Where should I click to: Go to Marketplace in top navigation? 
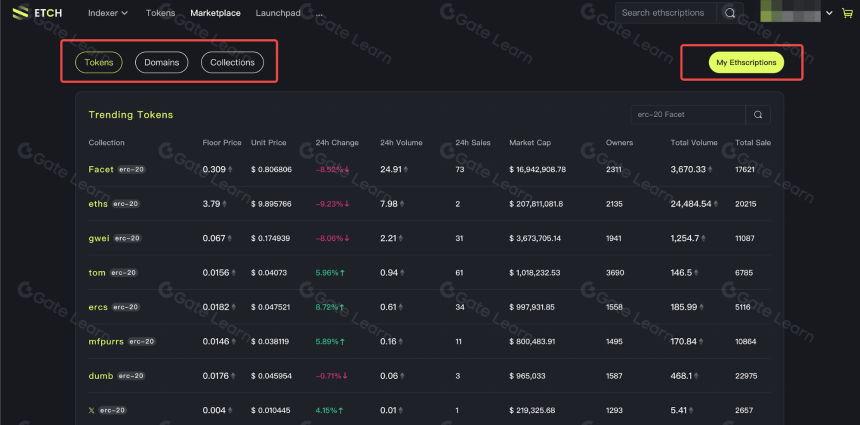[x=215, y=13]
